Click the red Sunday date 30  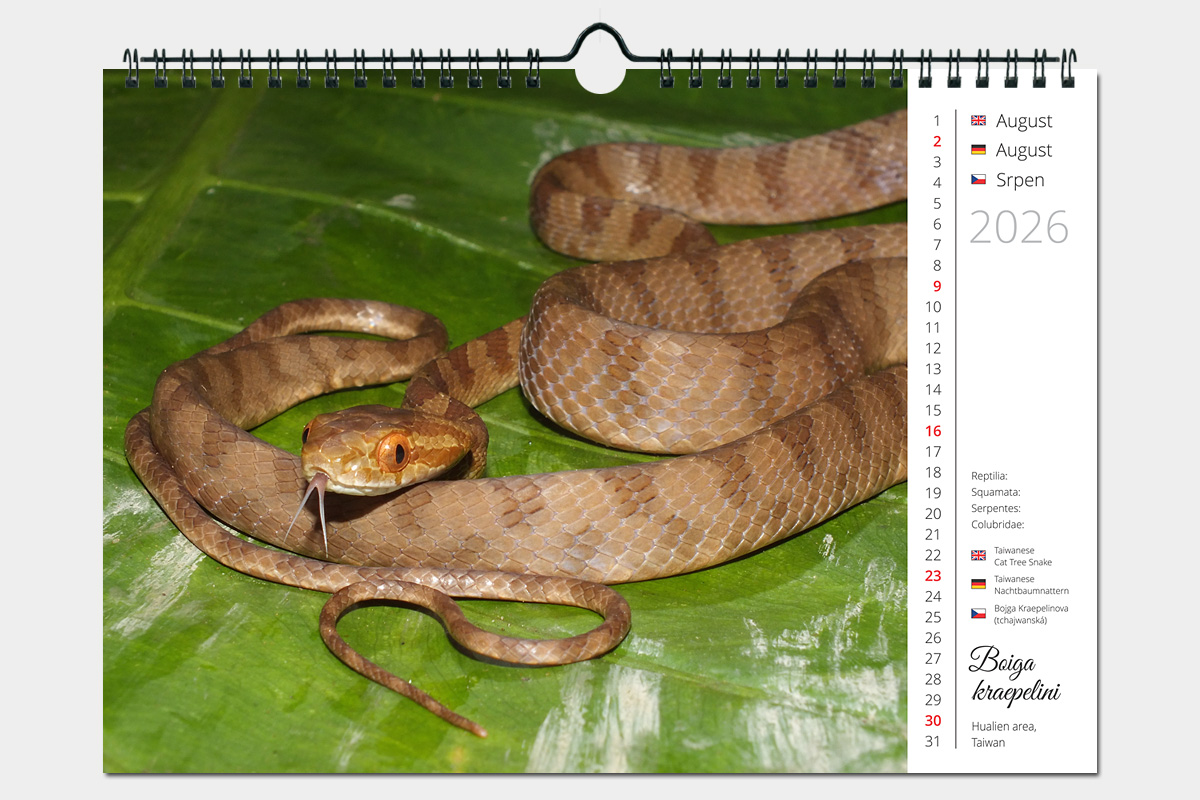933,720
